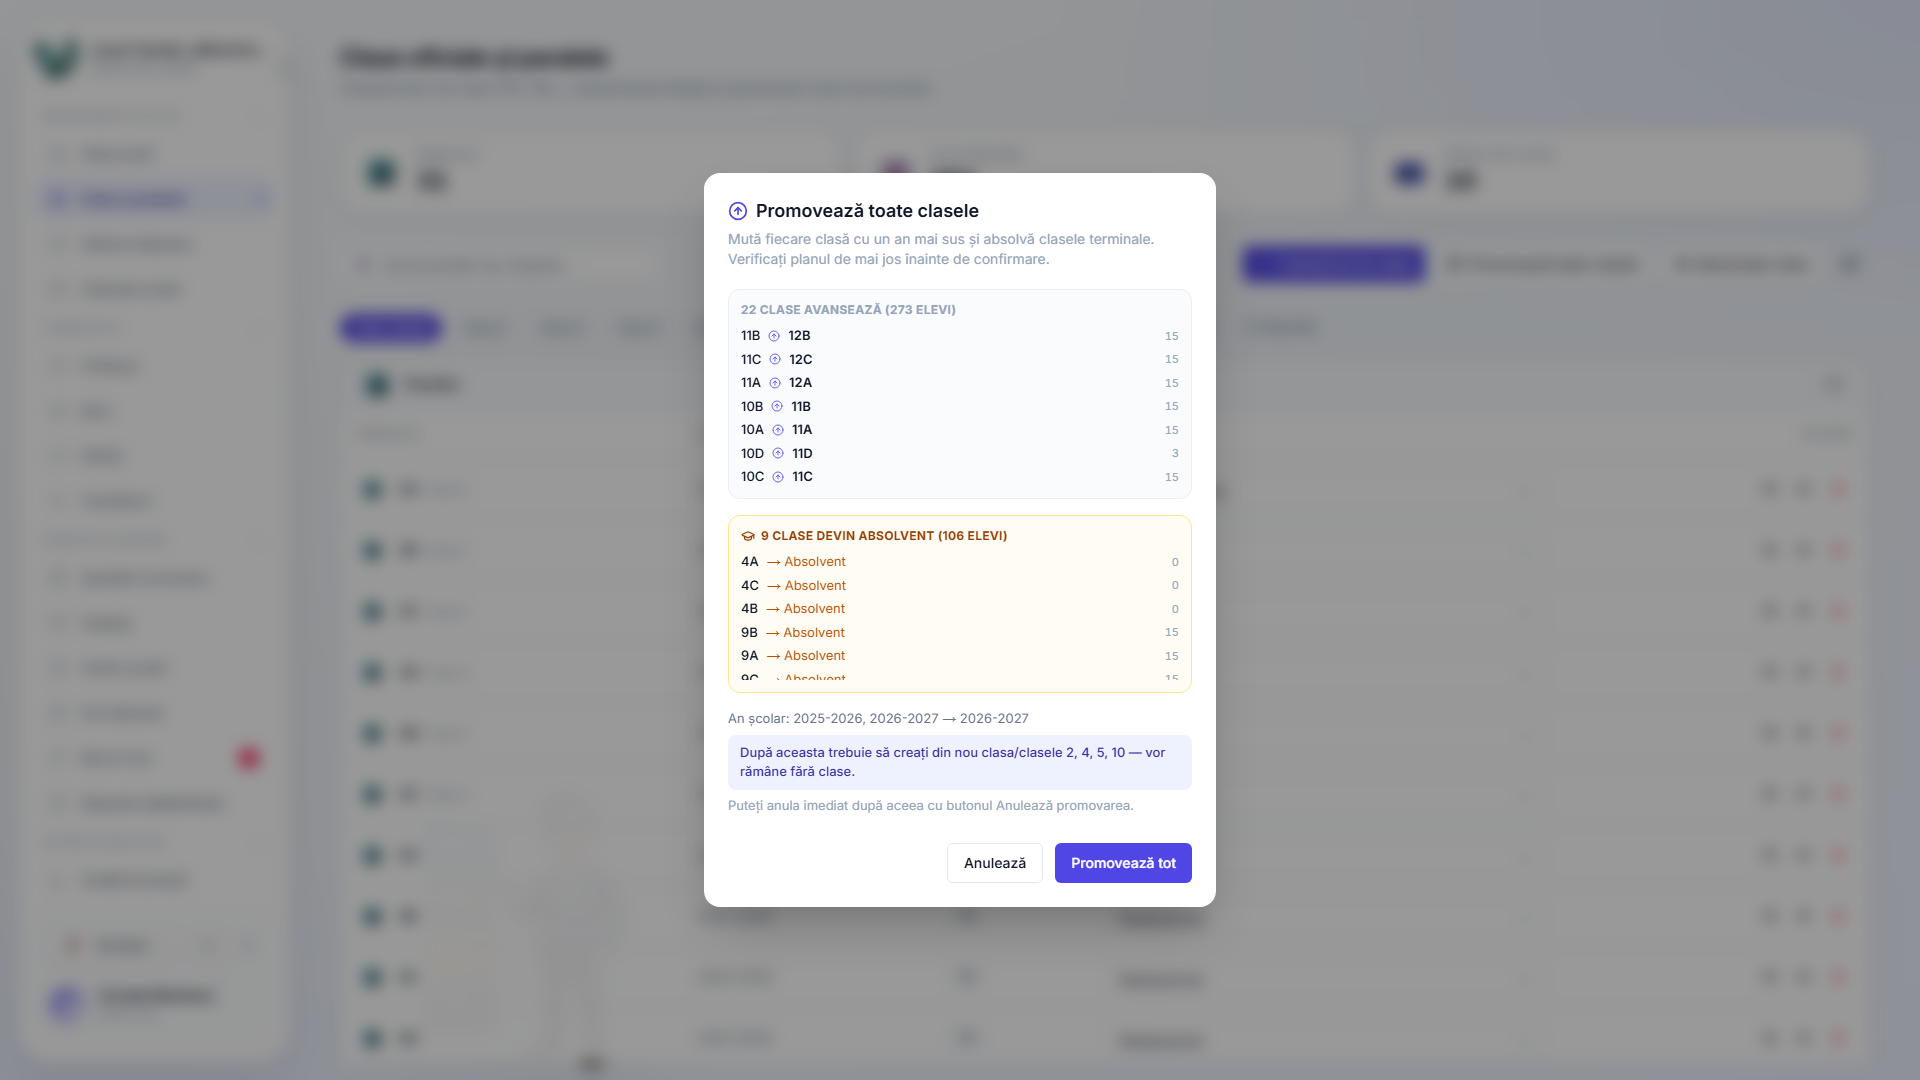
Task: Click the An școlar 2025-2026 line
Action: point(878,718)
